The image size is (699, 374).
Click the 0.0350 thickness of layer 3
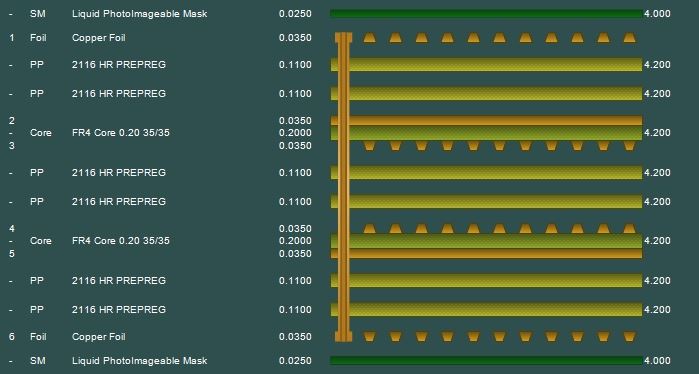[x=295, y=146]
